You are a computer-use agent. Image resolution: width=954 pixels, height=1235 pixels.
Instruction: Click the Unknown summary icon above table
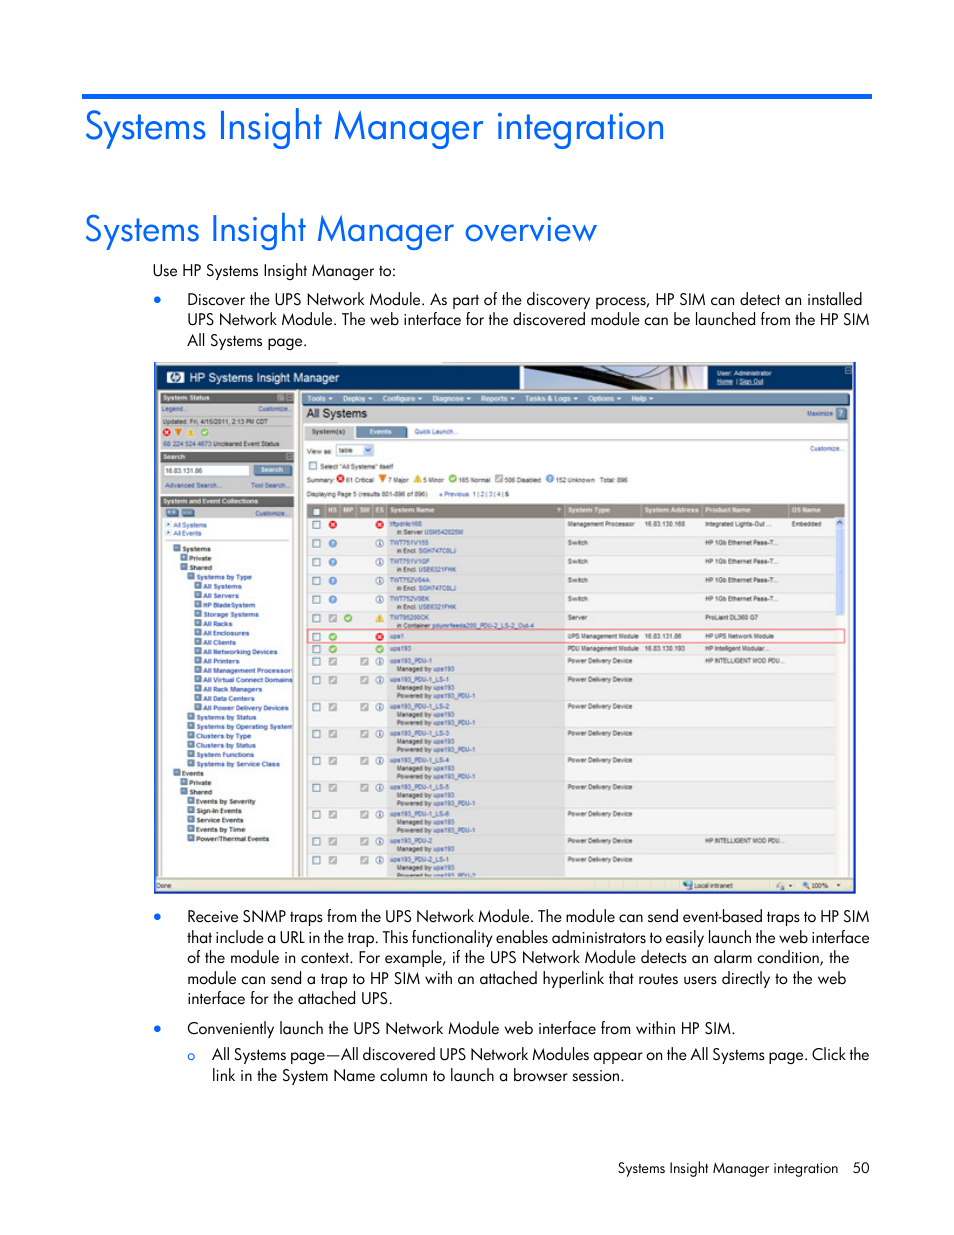550,479
